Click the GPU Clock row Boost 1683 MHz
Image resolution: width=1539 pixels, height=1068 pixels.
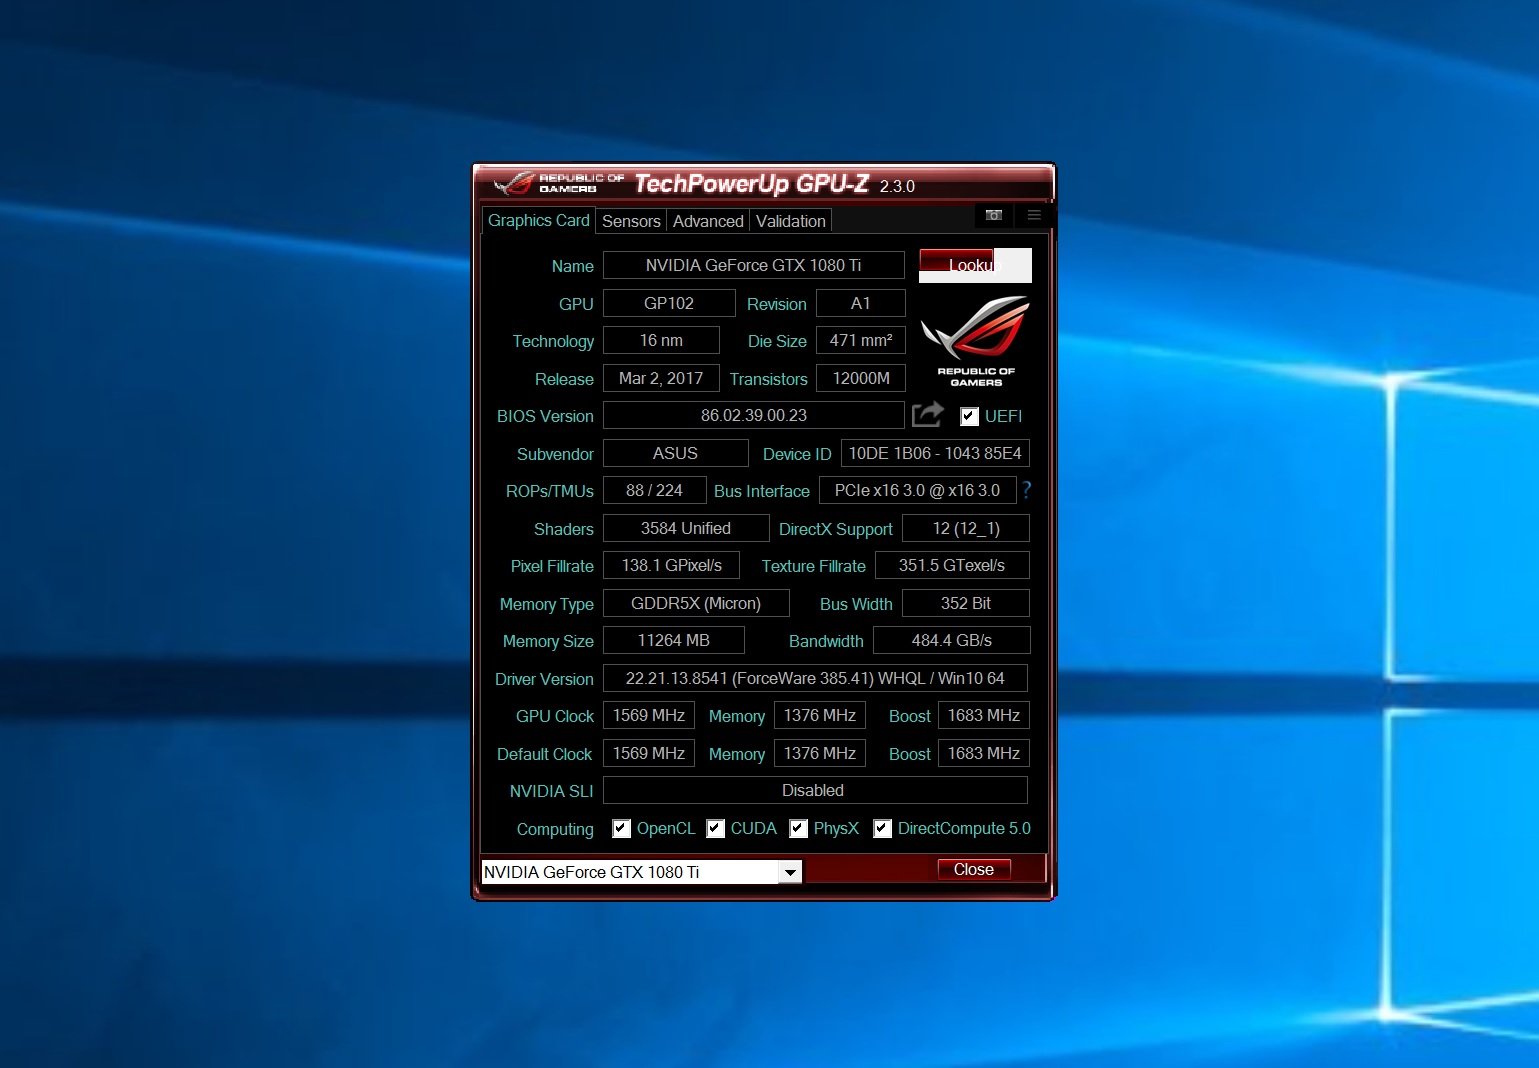(984, 715)
